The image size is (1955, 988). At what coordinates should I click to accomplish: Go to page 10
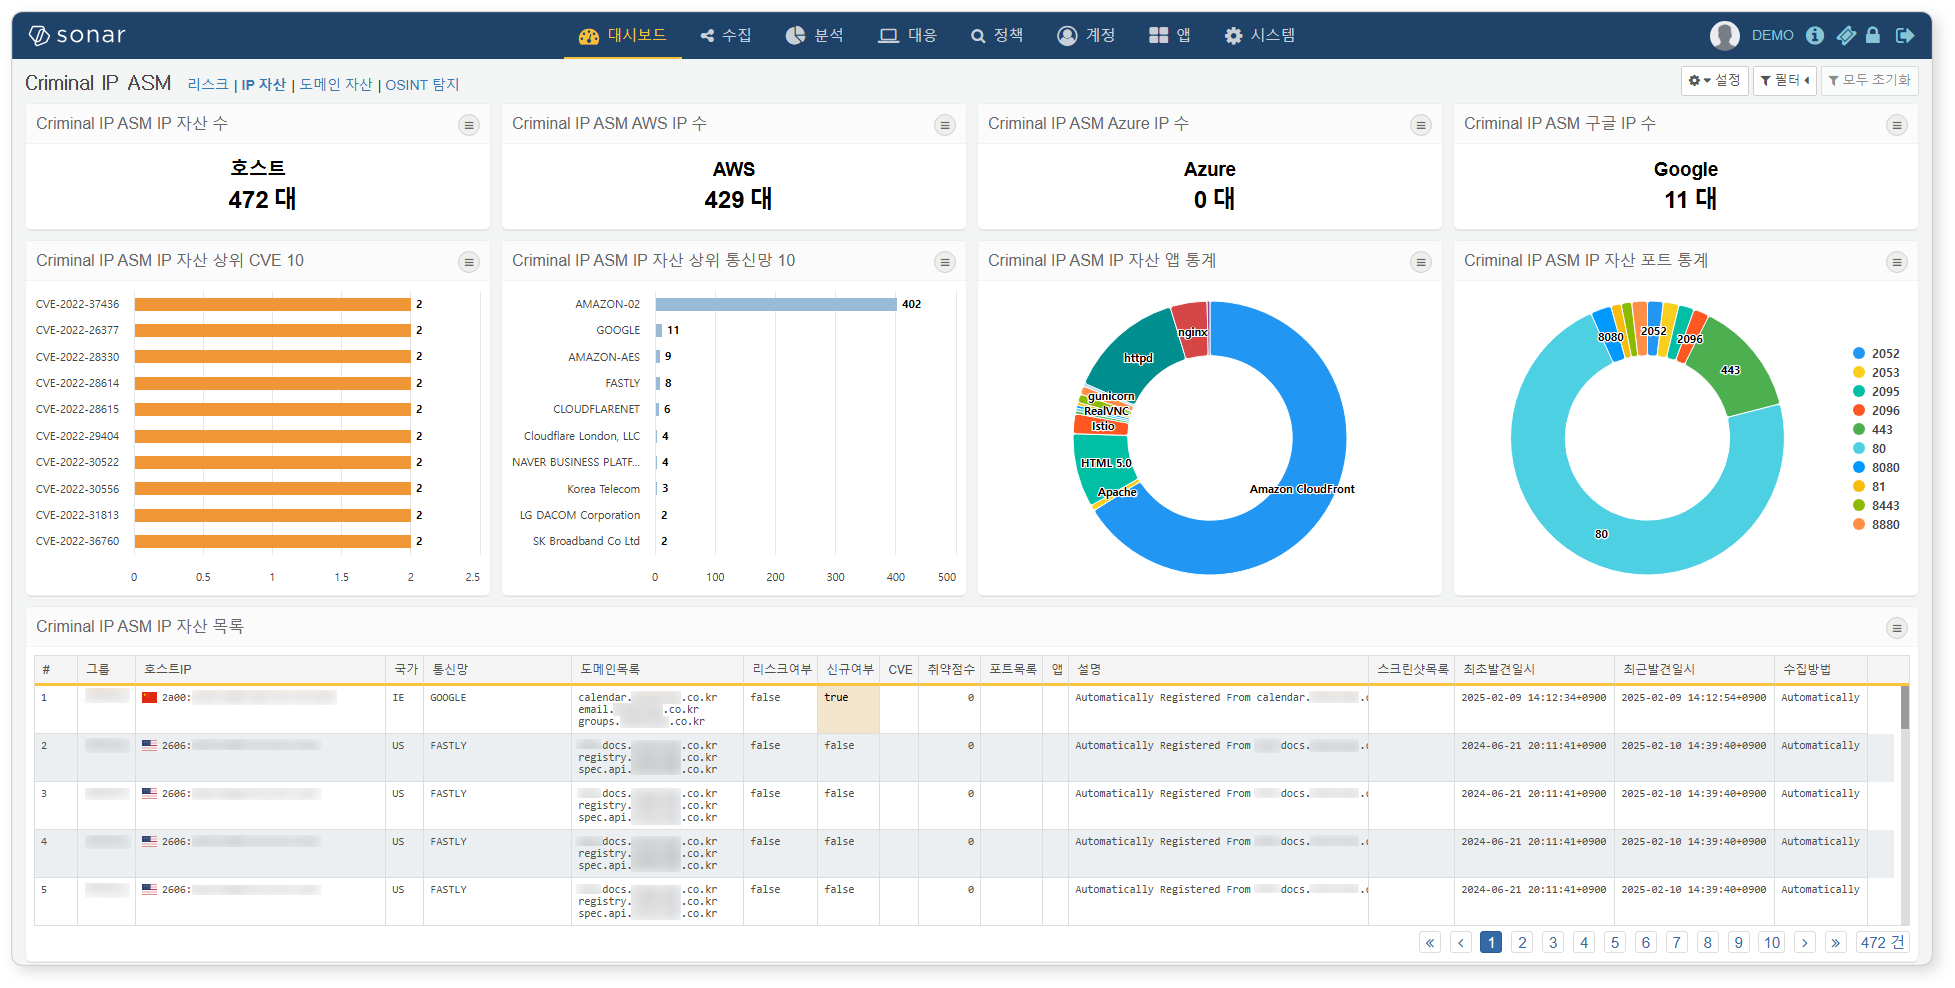[x=1772, y=942]
